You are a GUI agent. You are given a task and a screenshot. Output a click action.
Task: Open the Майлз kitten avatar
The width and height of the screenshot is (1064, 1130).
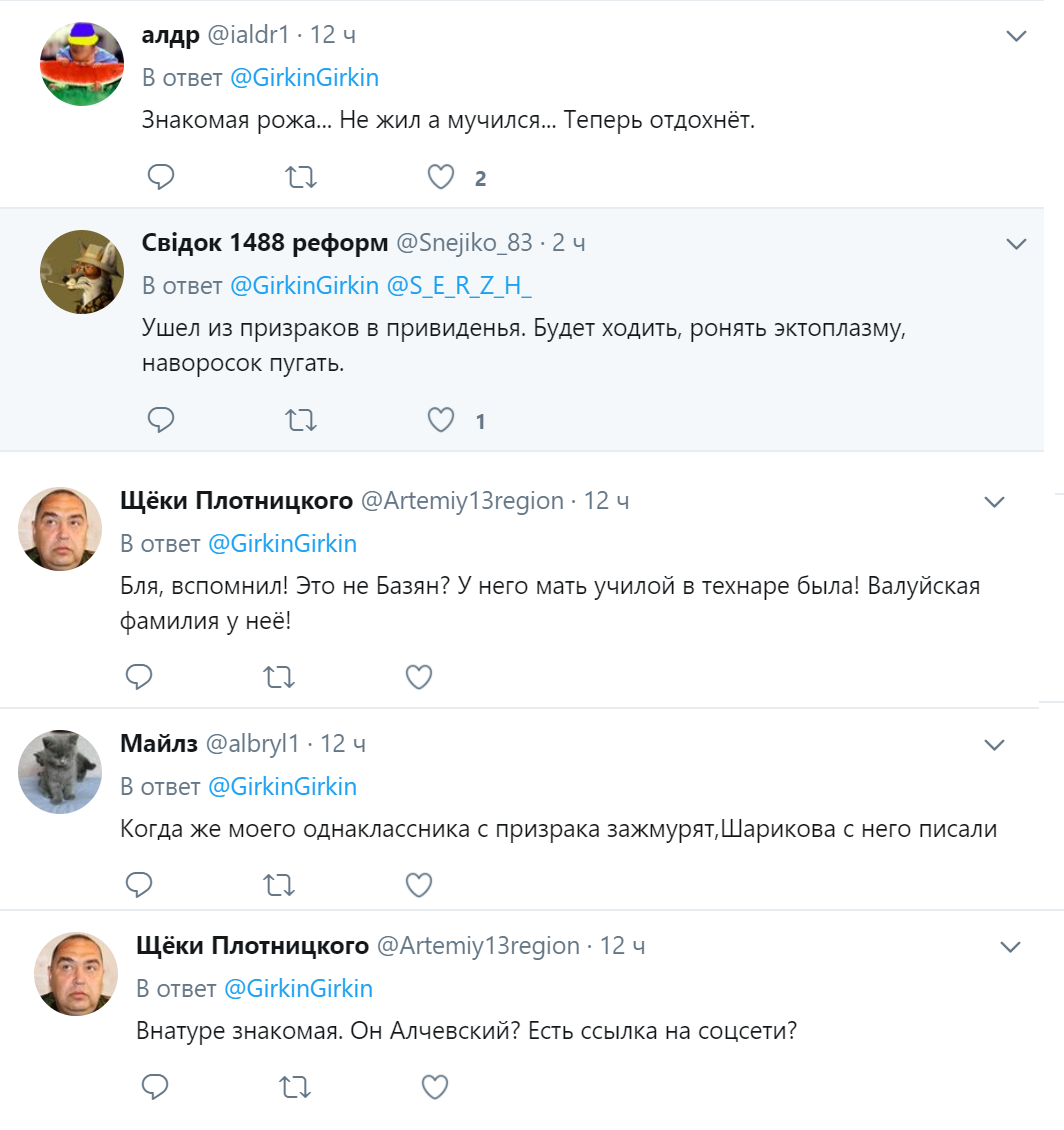61,771
